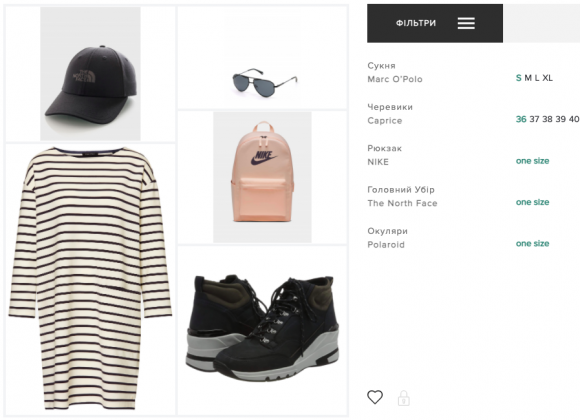Select one size for NIKE backpack

532,161
